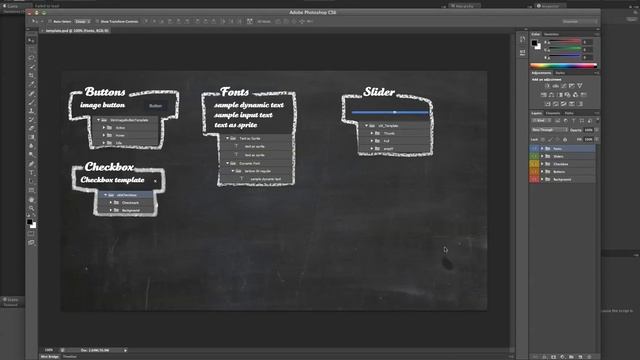Image resolution: width=640 pixels, height=360 pixels.
Task: Expand the Fonts layer group
Action: [x=542, y=149]
